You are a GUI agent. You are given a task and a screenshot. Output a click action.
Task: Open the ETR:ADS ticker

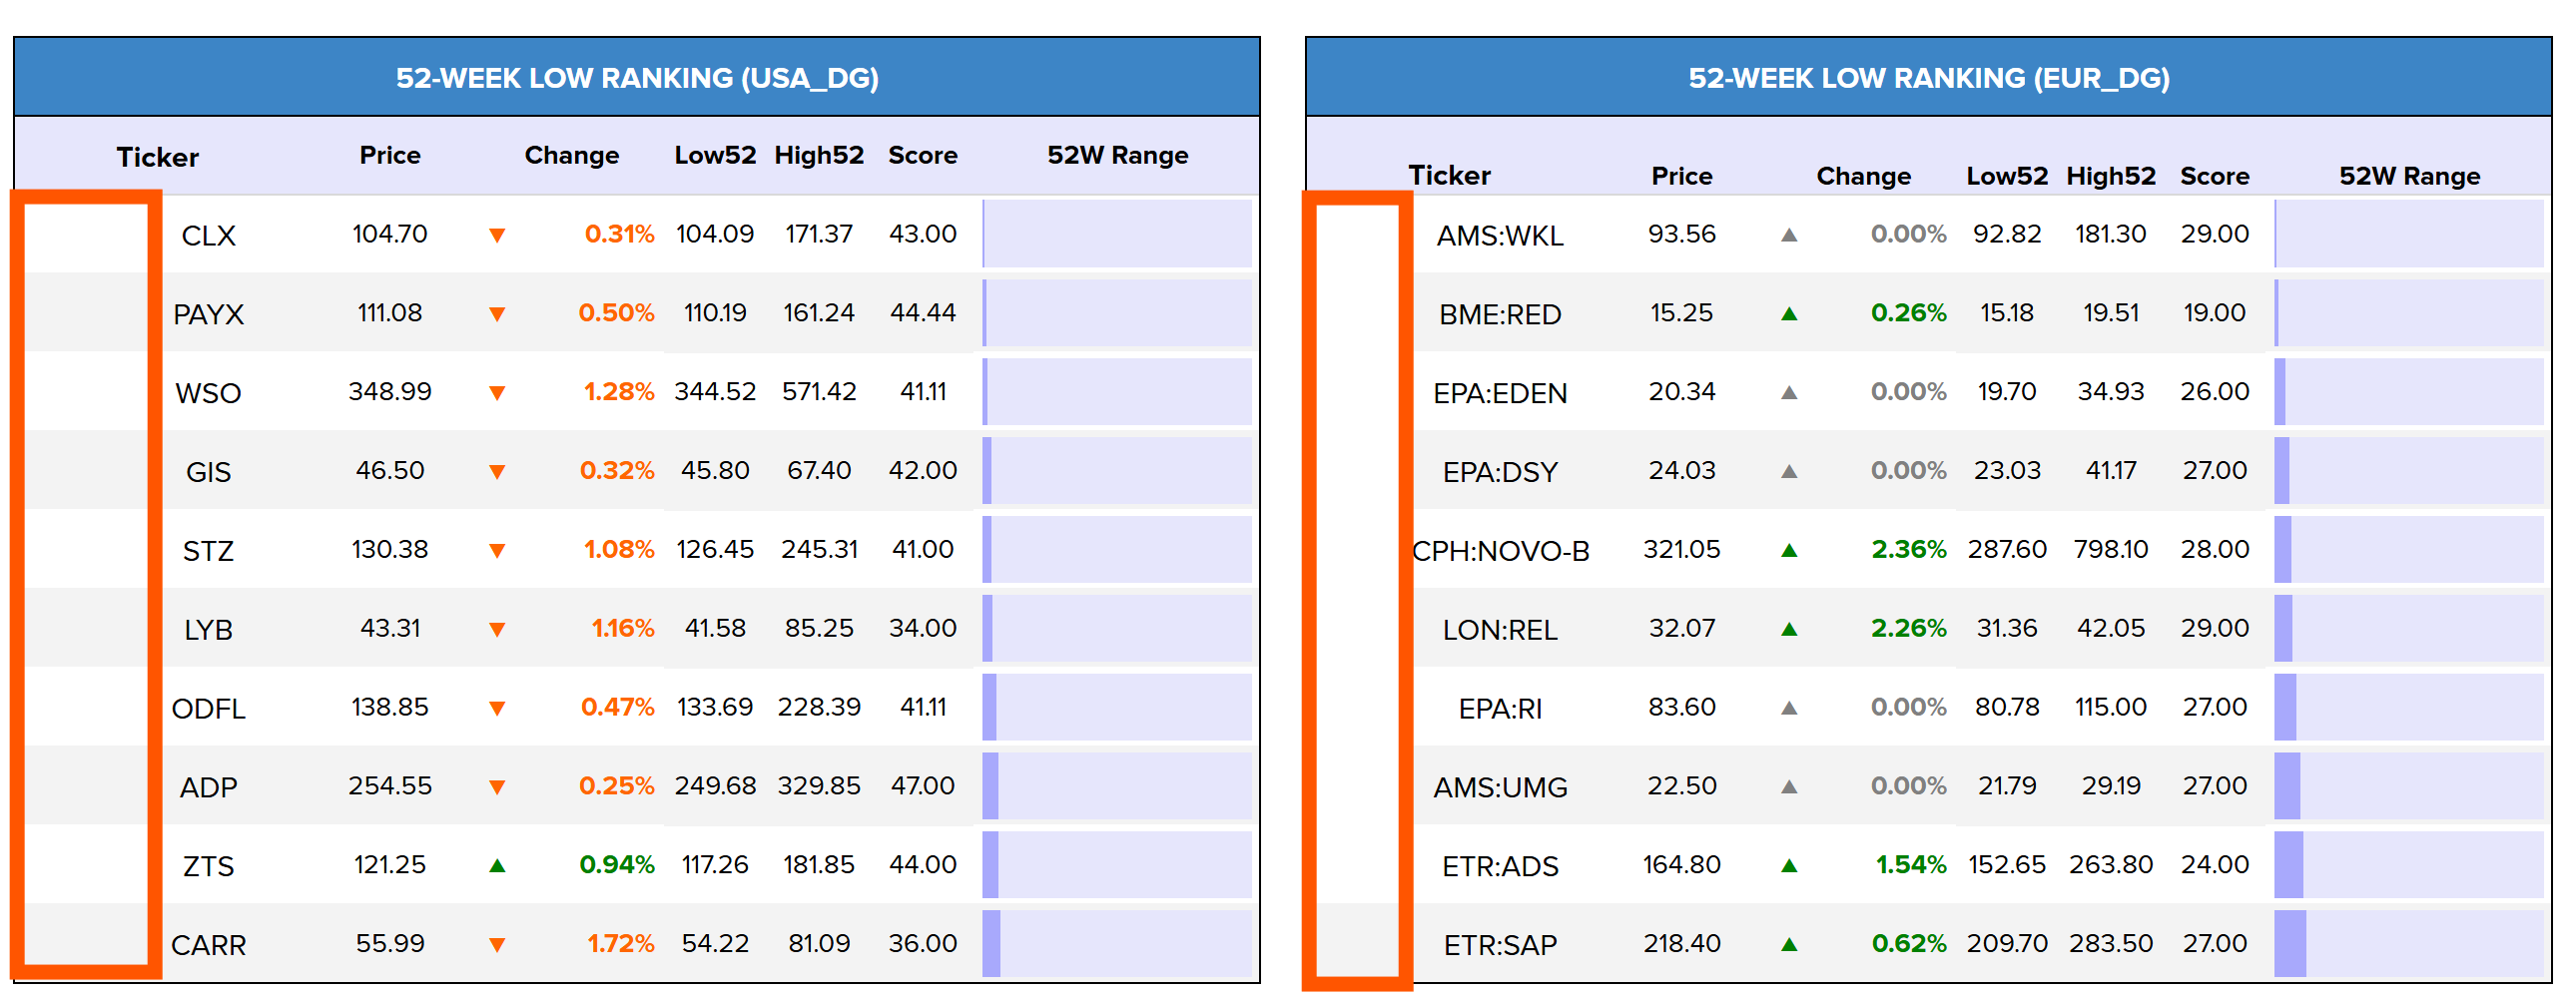1499,866
